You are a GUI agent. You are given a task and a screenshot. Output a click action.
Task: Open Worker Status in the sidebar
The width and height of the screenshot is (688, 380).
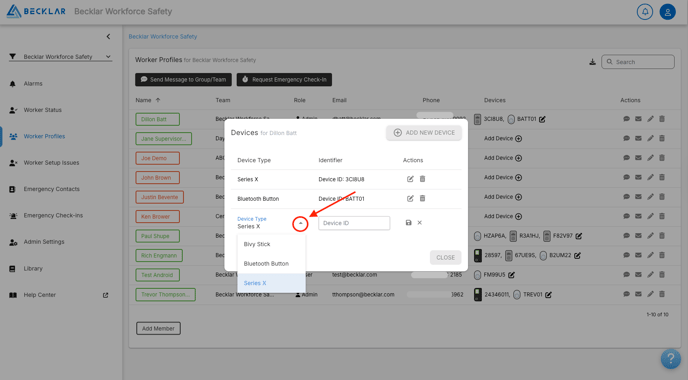pyautogui.click(x=43, y=110)
